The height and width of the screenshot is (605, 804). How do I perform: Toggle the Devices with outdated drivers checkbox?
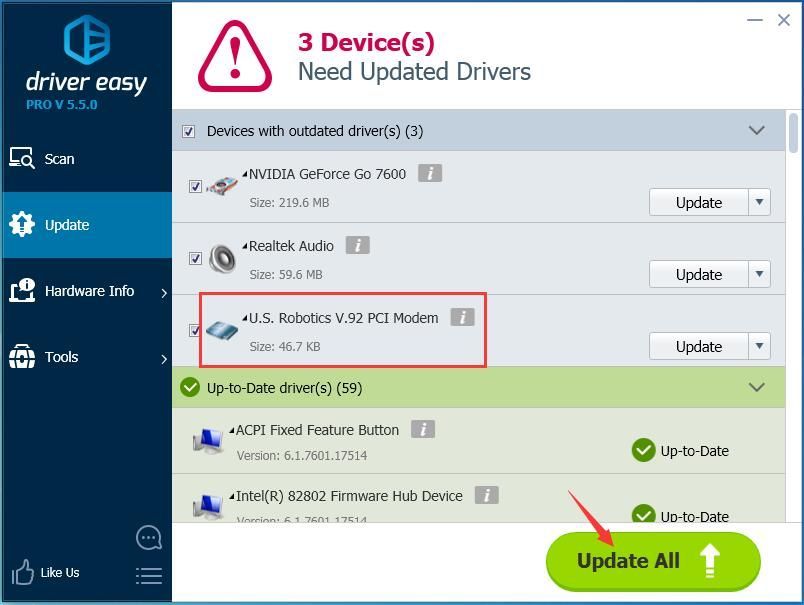tap(188, 131)
